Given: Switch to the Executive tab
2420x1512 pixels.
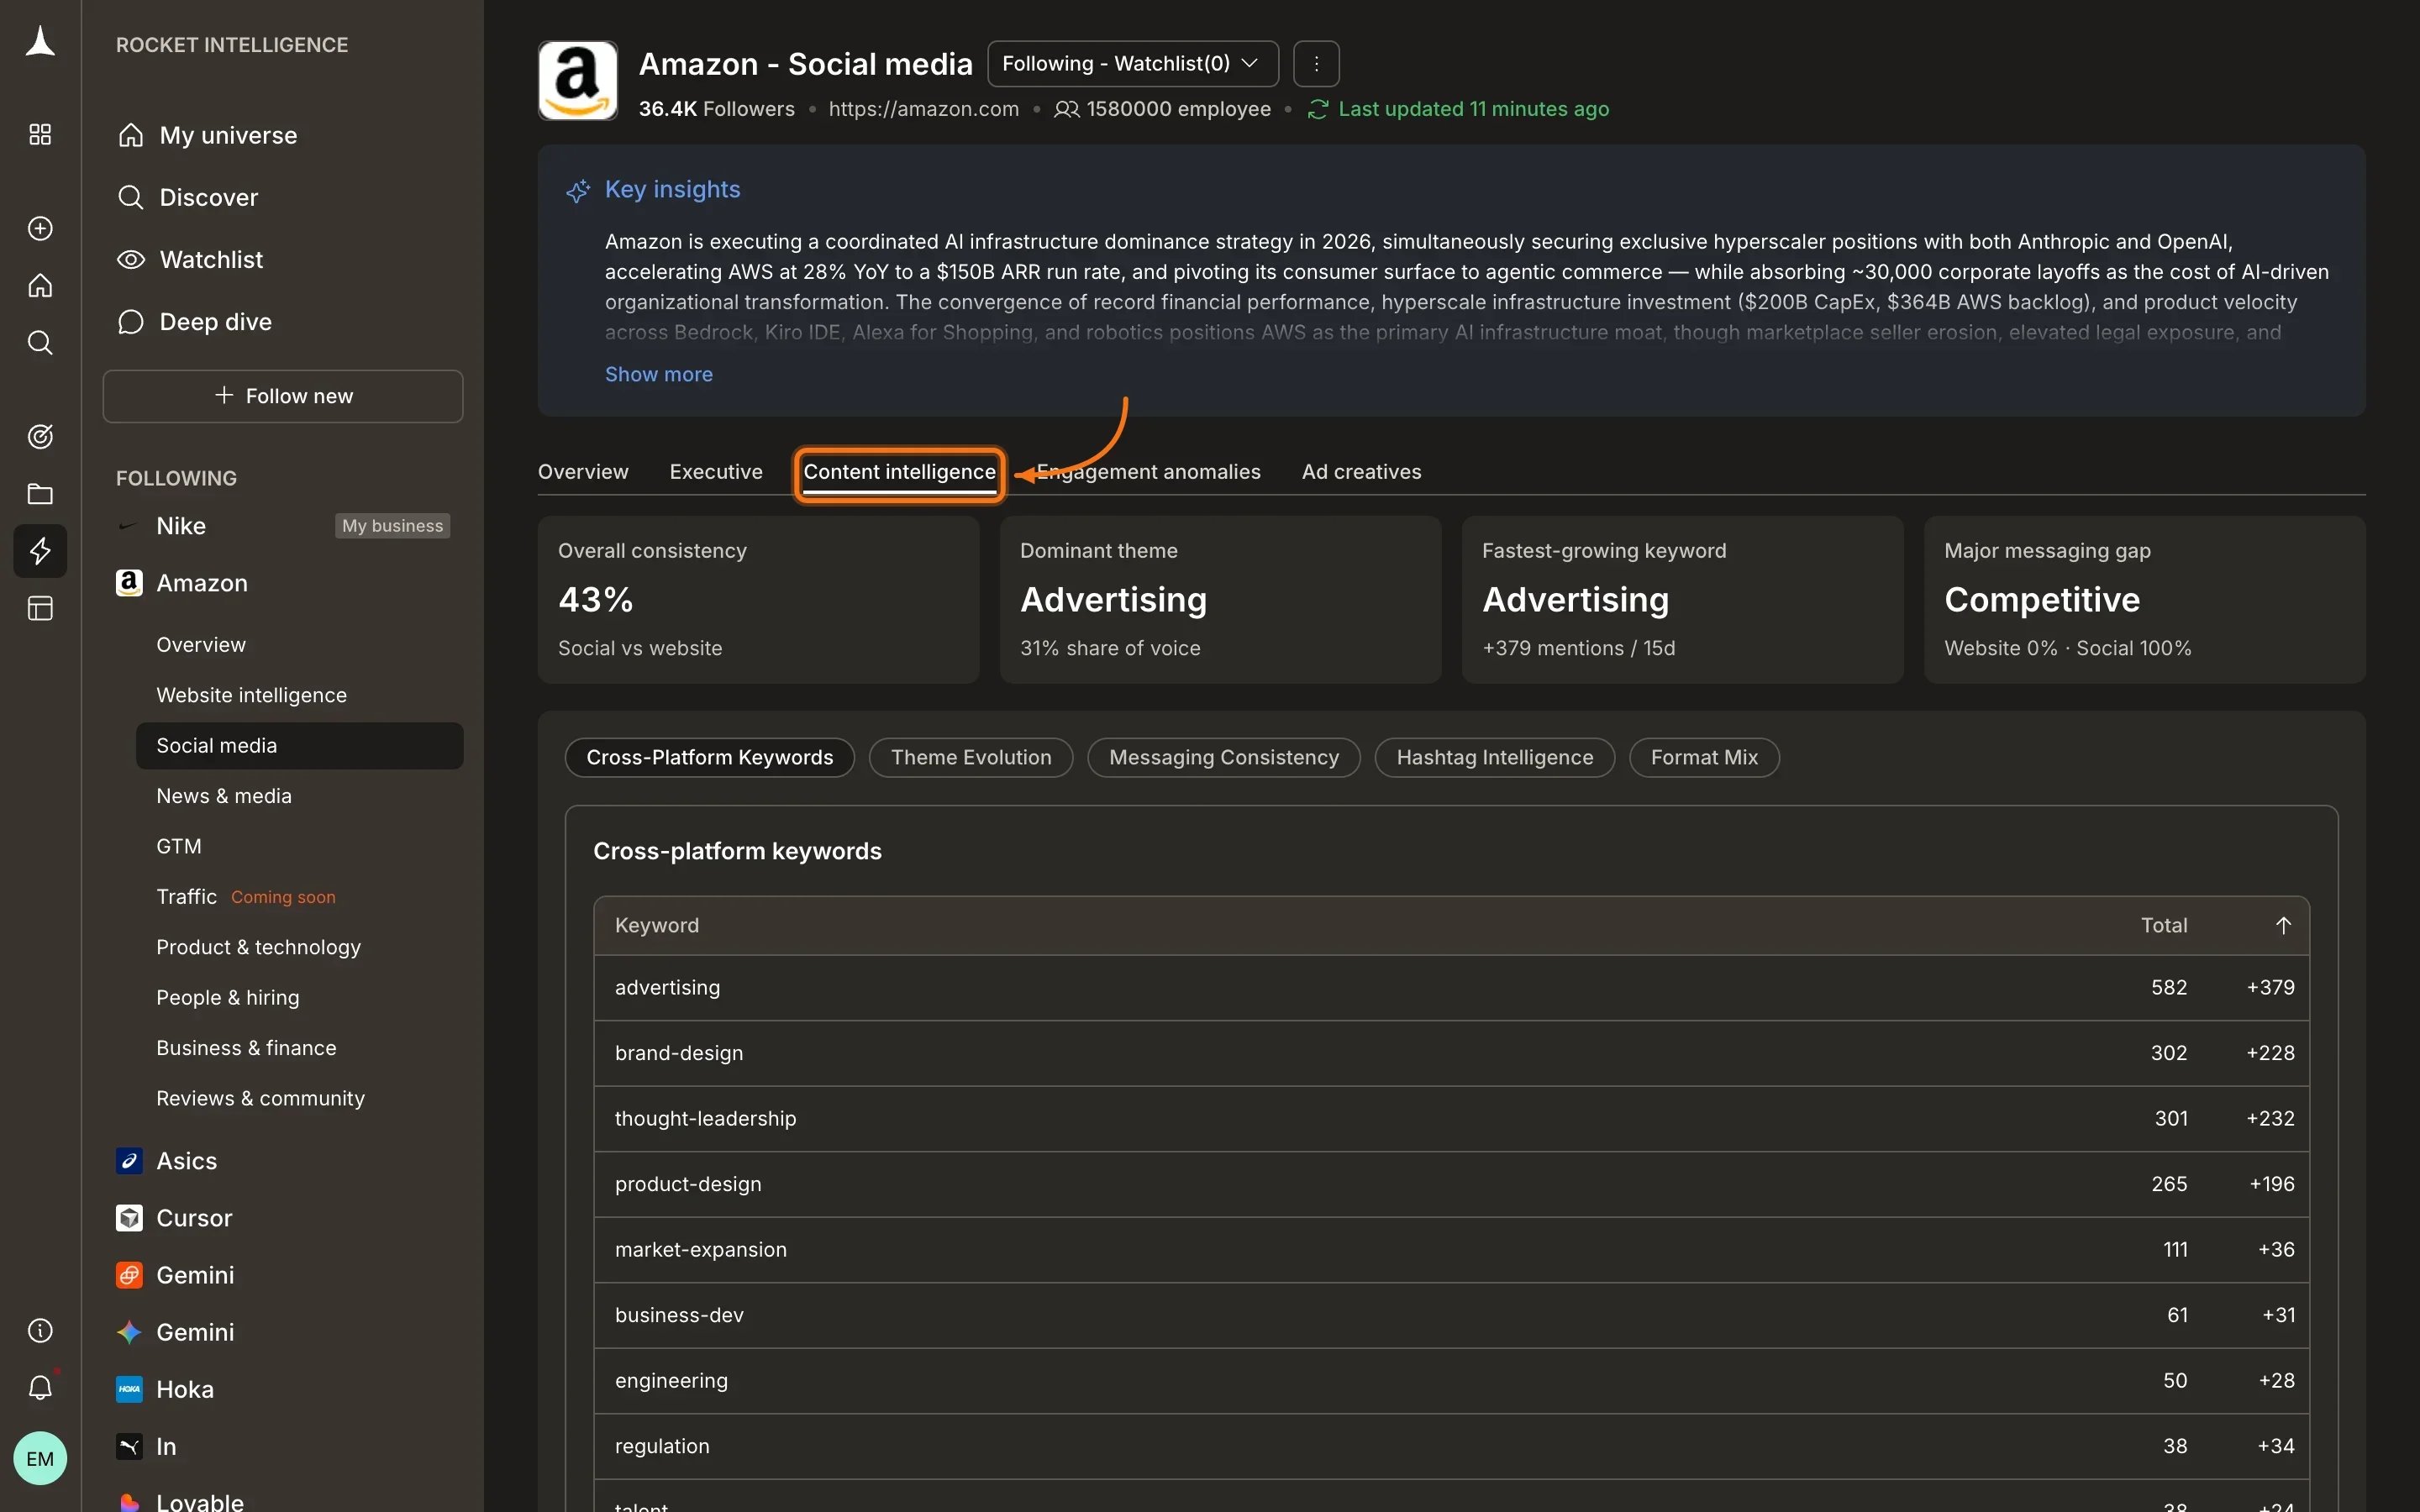Looking at the screenshot, I should (x=716, y=471).
